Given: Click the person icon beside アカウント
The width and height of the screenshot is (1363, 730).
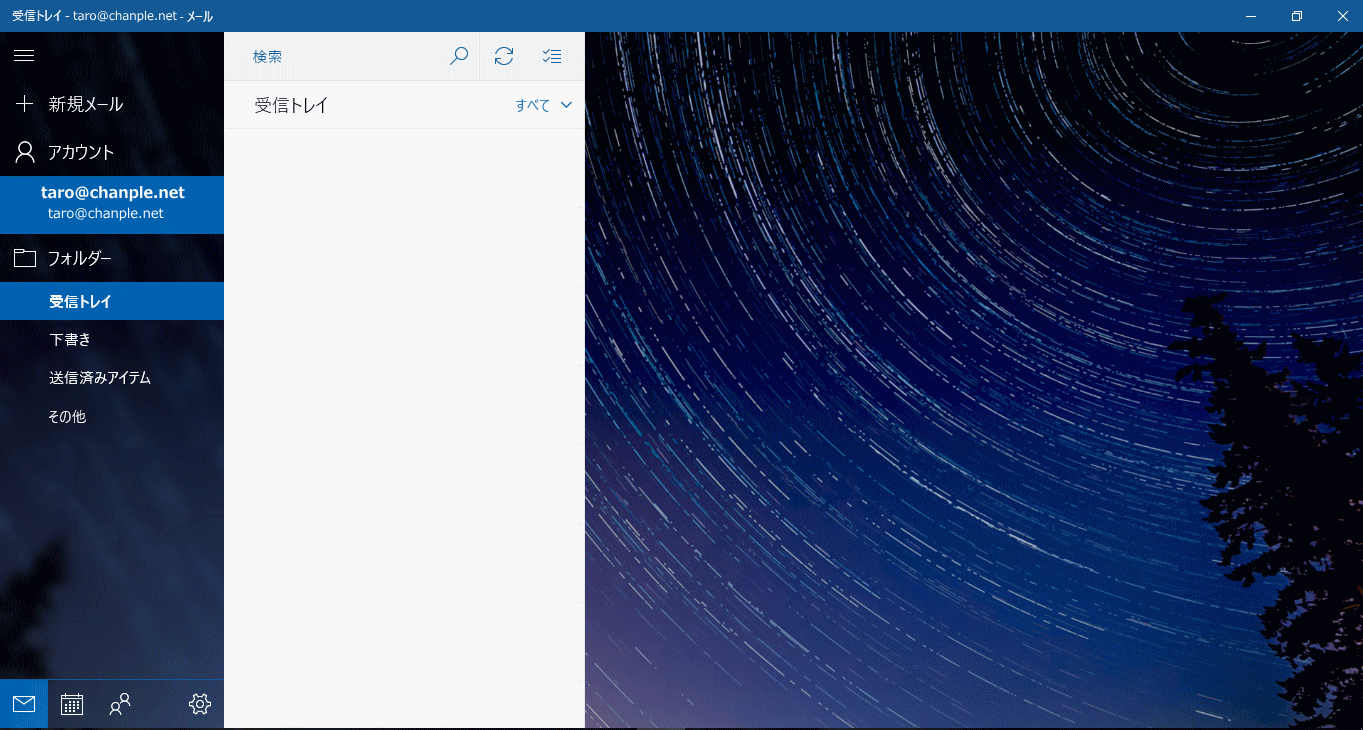Looking at the screenshot, I should 24,152.
